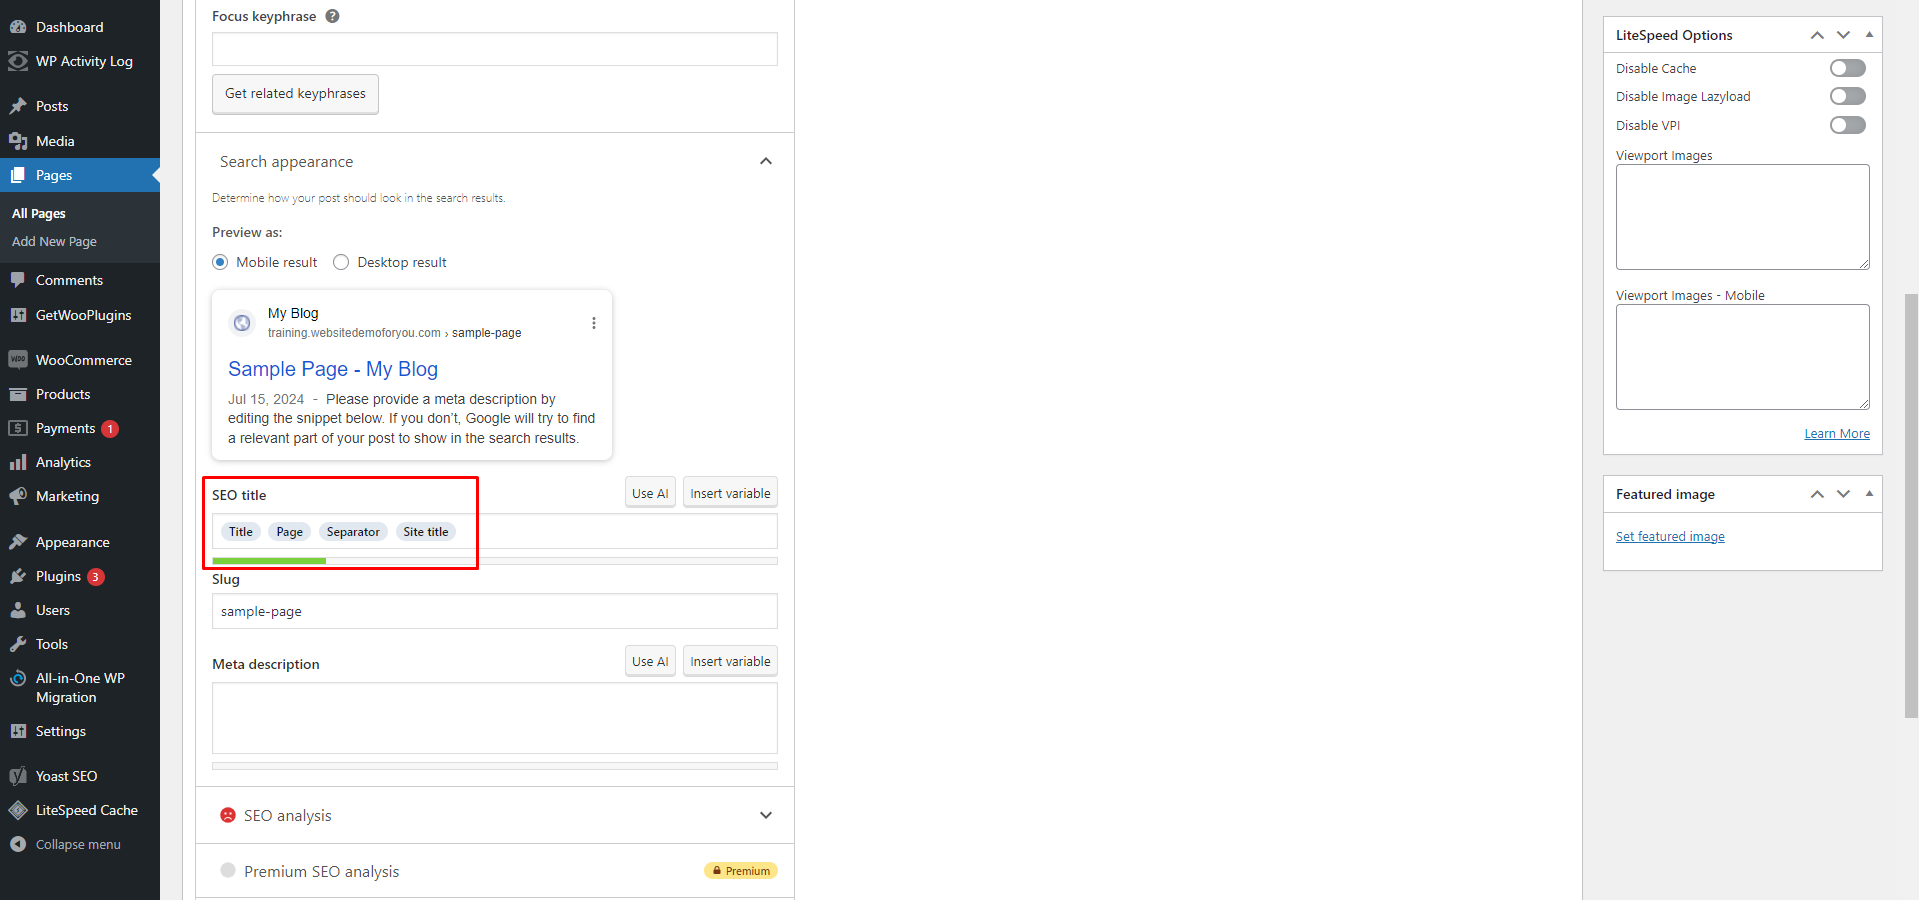The image size is (1919, 900).
Task: Click Get related keyphrases button
Action: [x=295, y=94]
